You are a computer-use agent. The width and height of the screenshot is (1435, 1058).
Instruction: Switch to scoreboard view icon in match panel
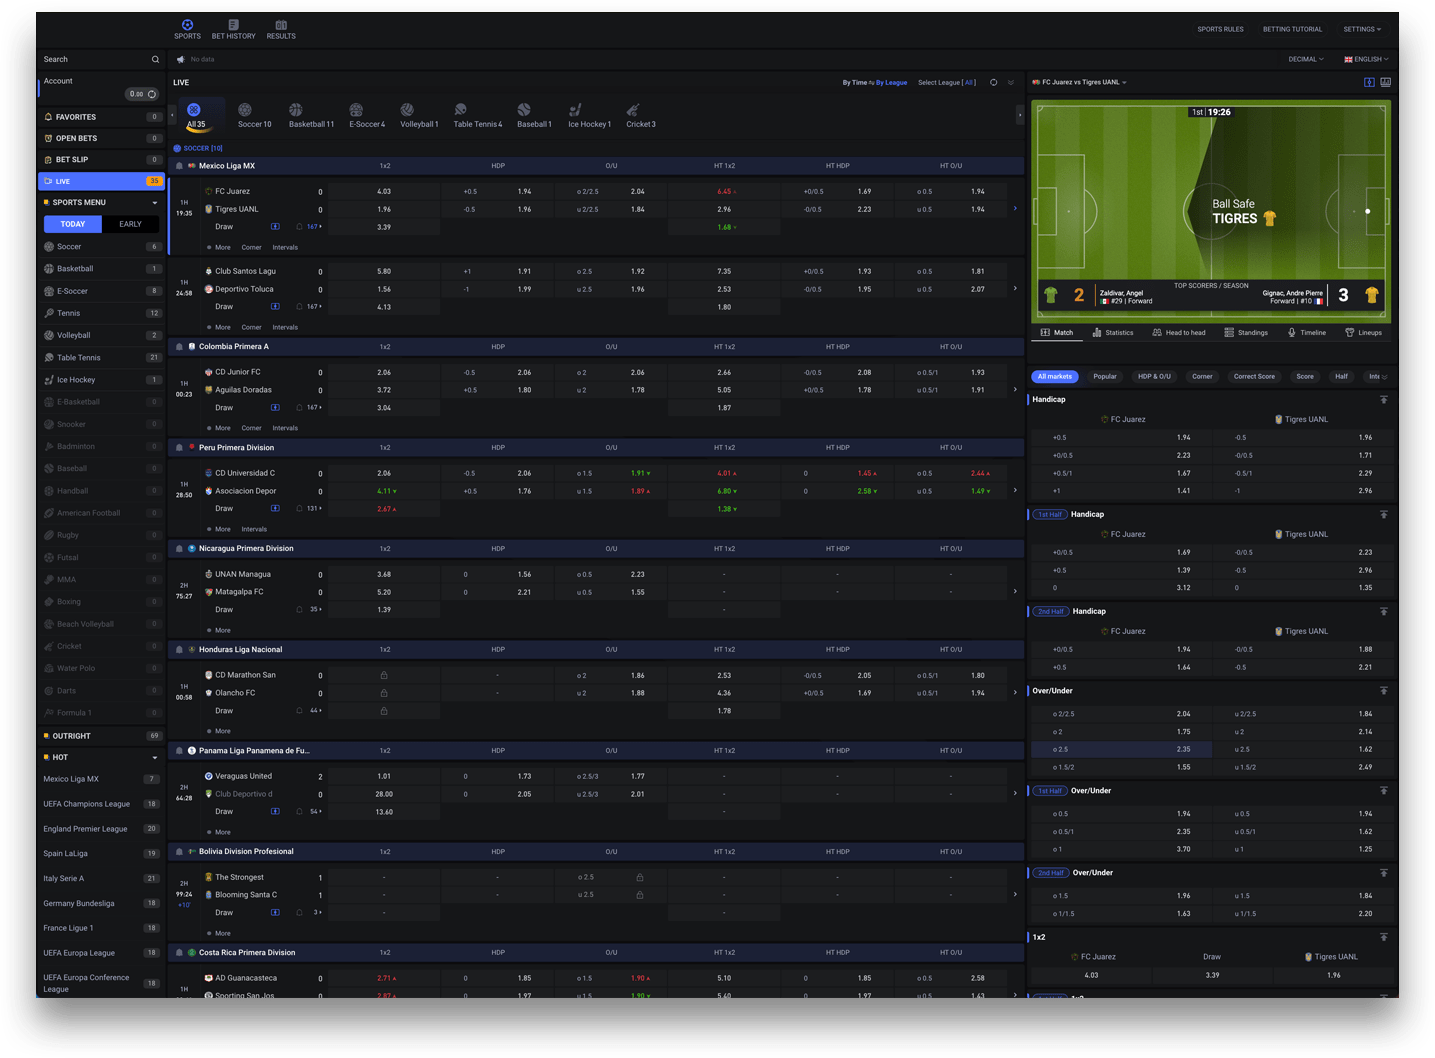pyautogui.click(x=1385, y=82)
